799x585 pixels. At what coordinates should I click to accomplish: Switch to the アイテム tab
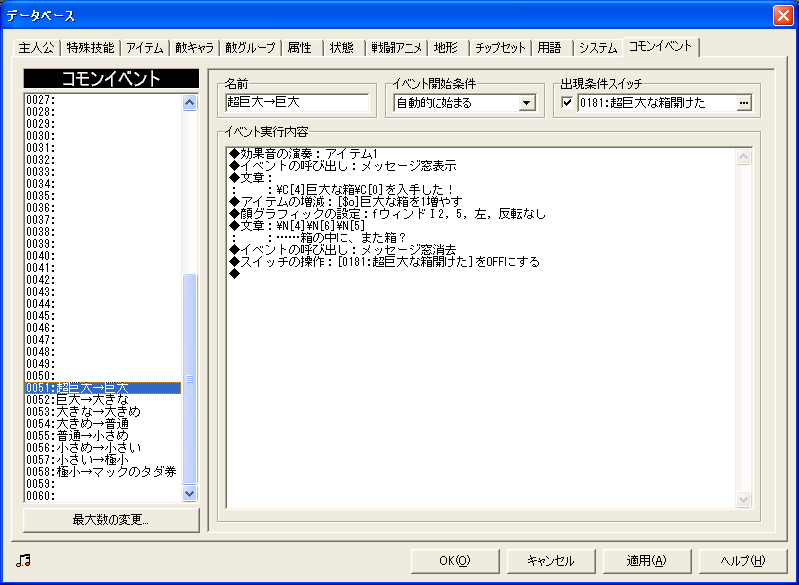[x=145, y=48]
